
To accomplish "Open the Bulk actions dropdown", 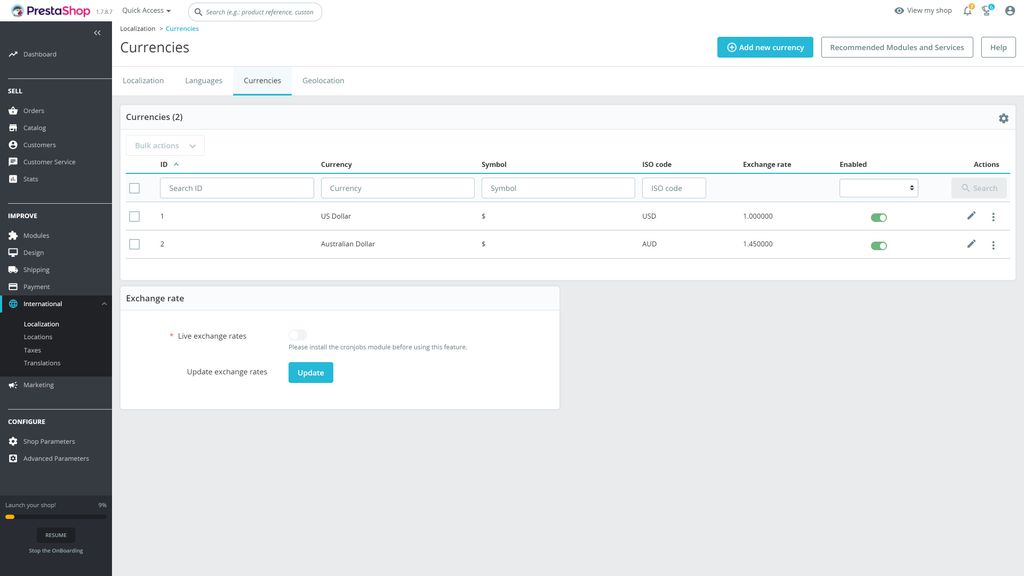I will (162, 145).
